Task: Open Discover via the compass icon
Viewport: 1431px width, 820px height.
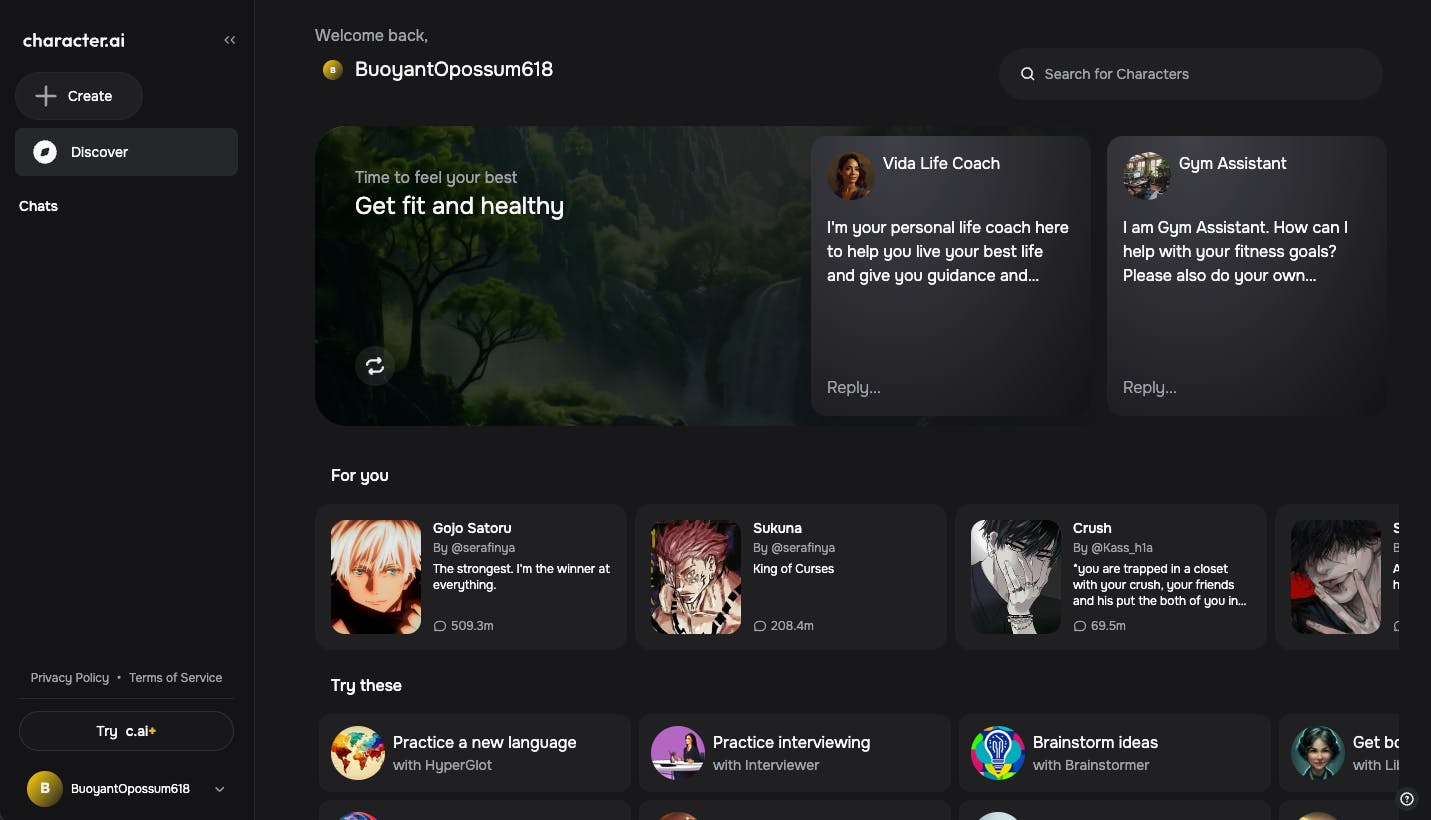Action: [x=45, y=152]
